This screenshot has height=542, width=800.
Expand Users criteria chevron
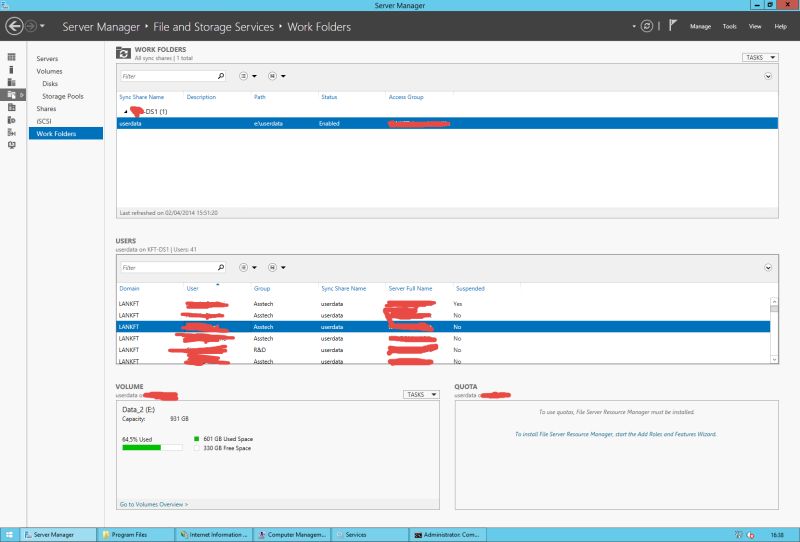[768, 267]
